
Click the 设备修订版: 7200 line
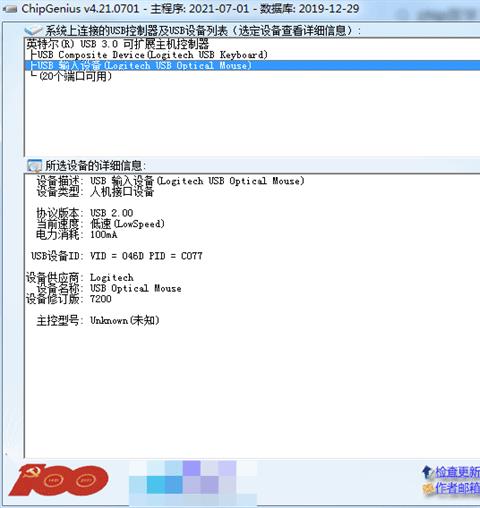[69, 299]
